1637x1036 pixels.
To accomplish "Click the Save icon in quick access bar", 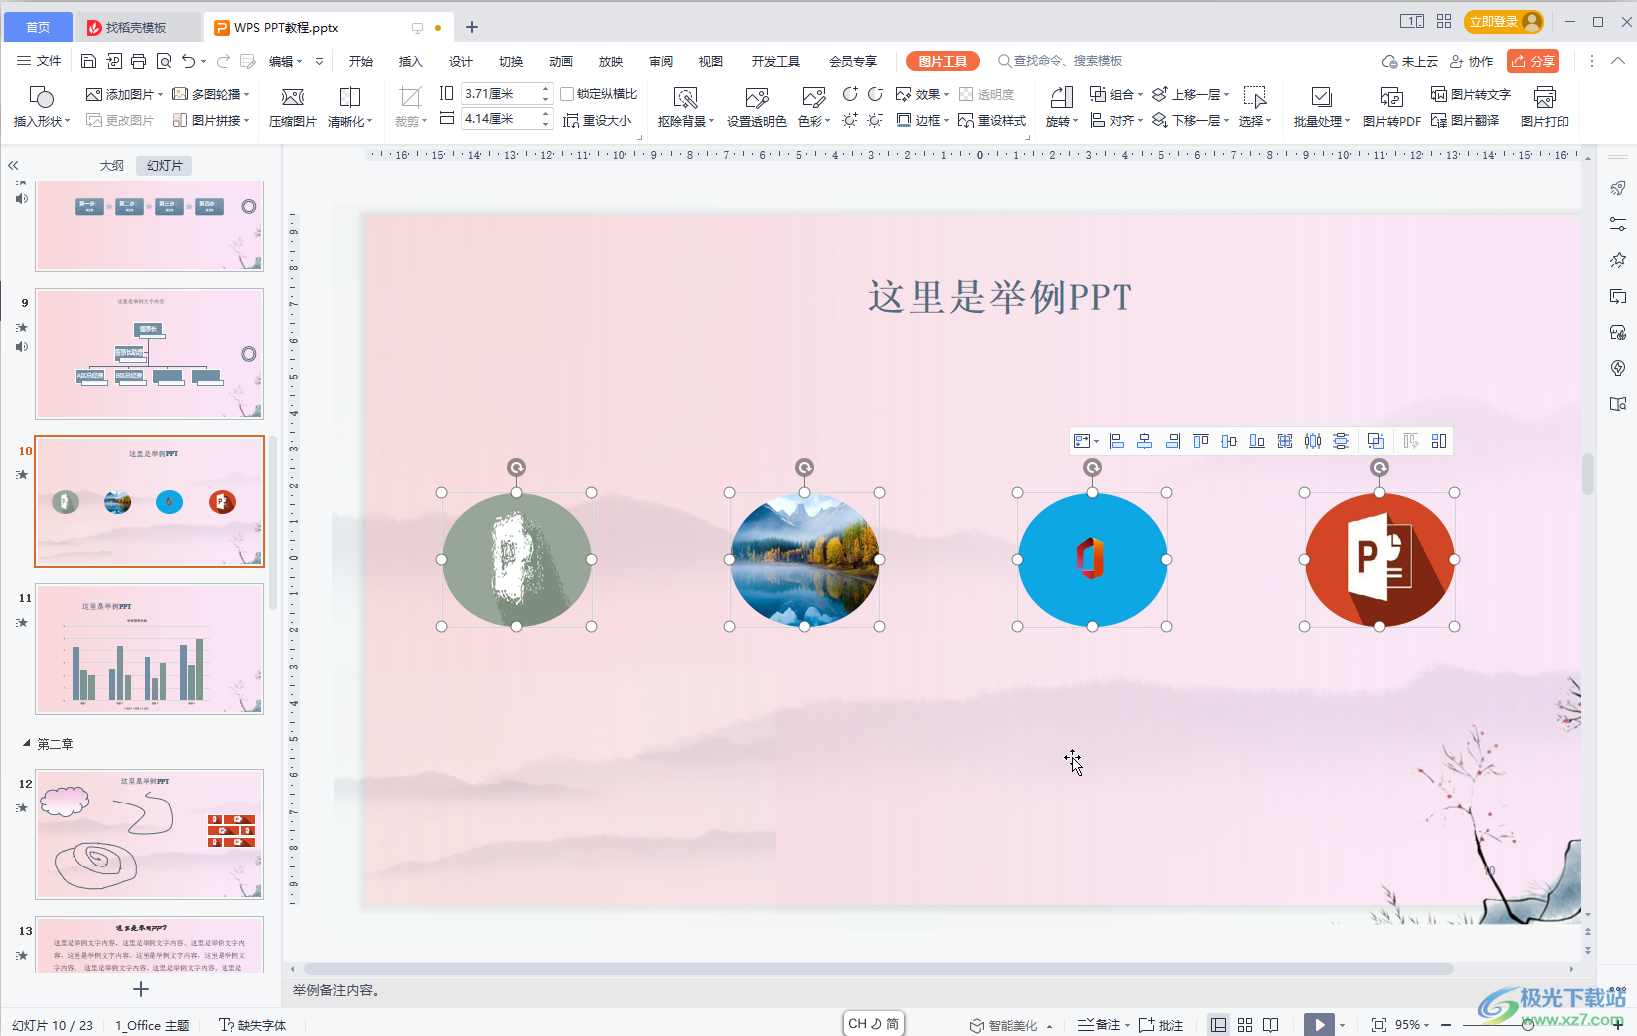I will 88,61.
